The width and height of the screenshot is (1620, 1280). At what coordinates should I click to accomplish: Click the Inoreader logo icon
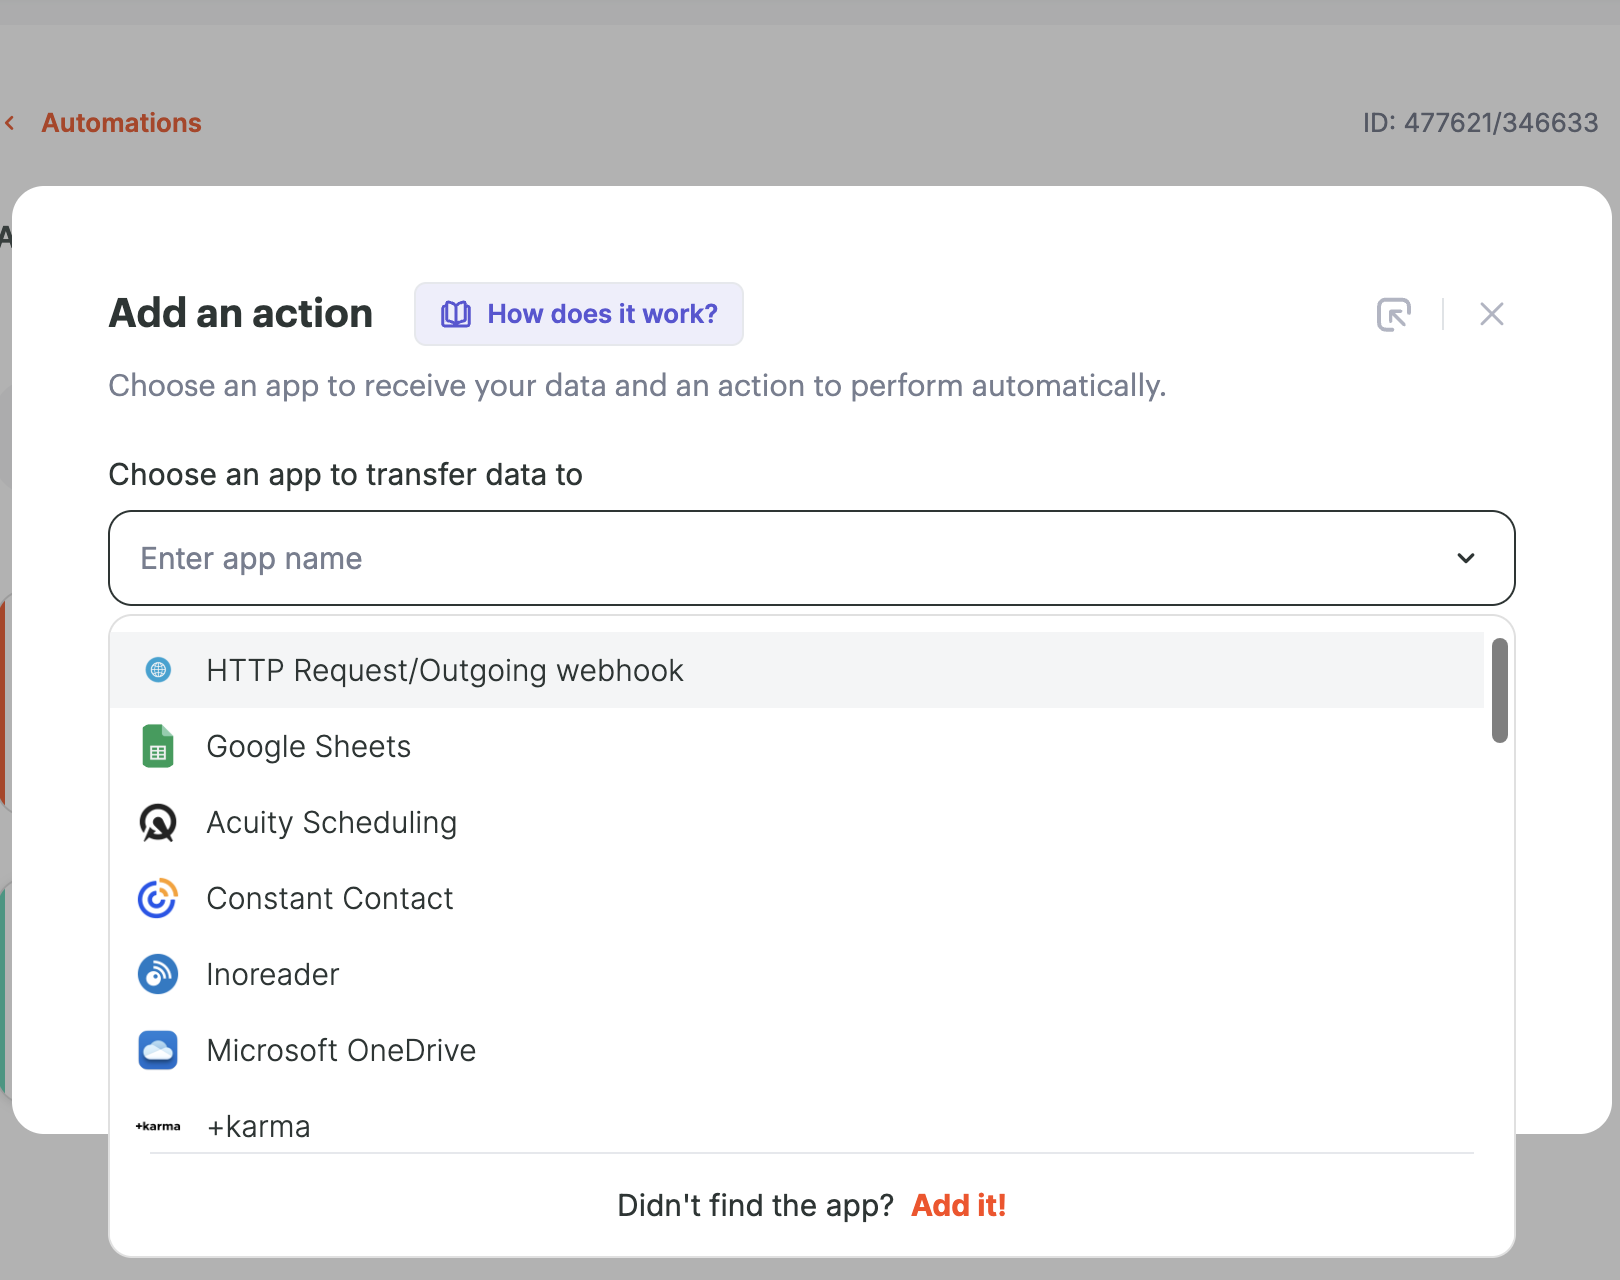[158, 974]
